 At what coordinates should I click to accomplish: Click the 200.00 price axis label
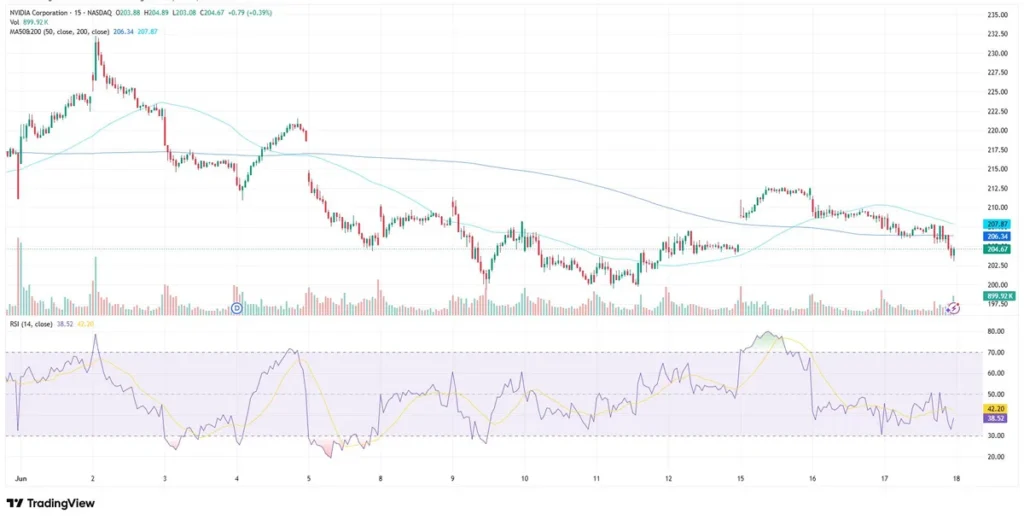pyautogui.click(x=997, y=285)
